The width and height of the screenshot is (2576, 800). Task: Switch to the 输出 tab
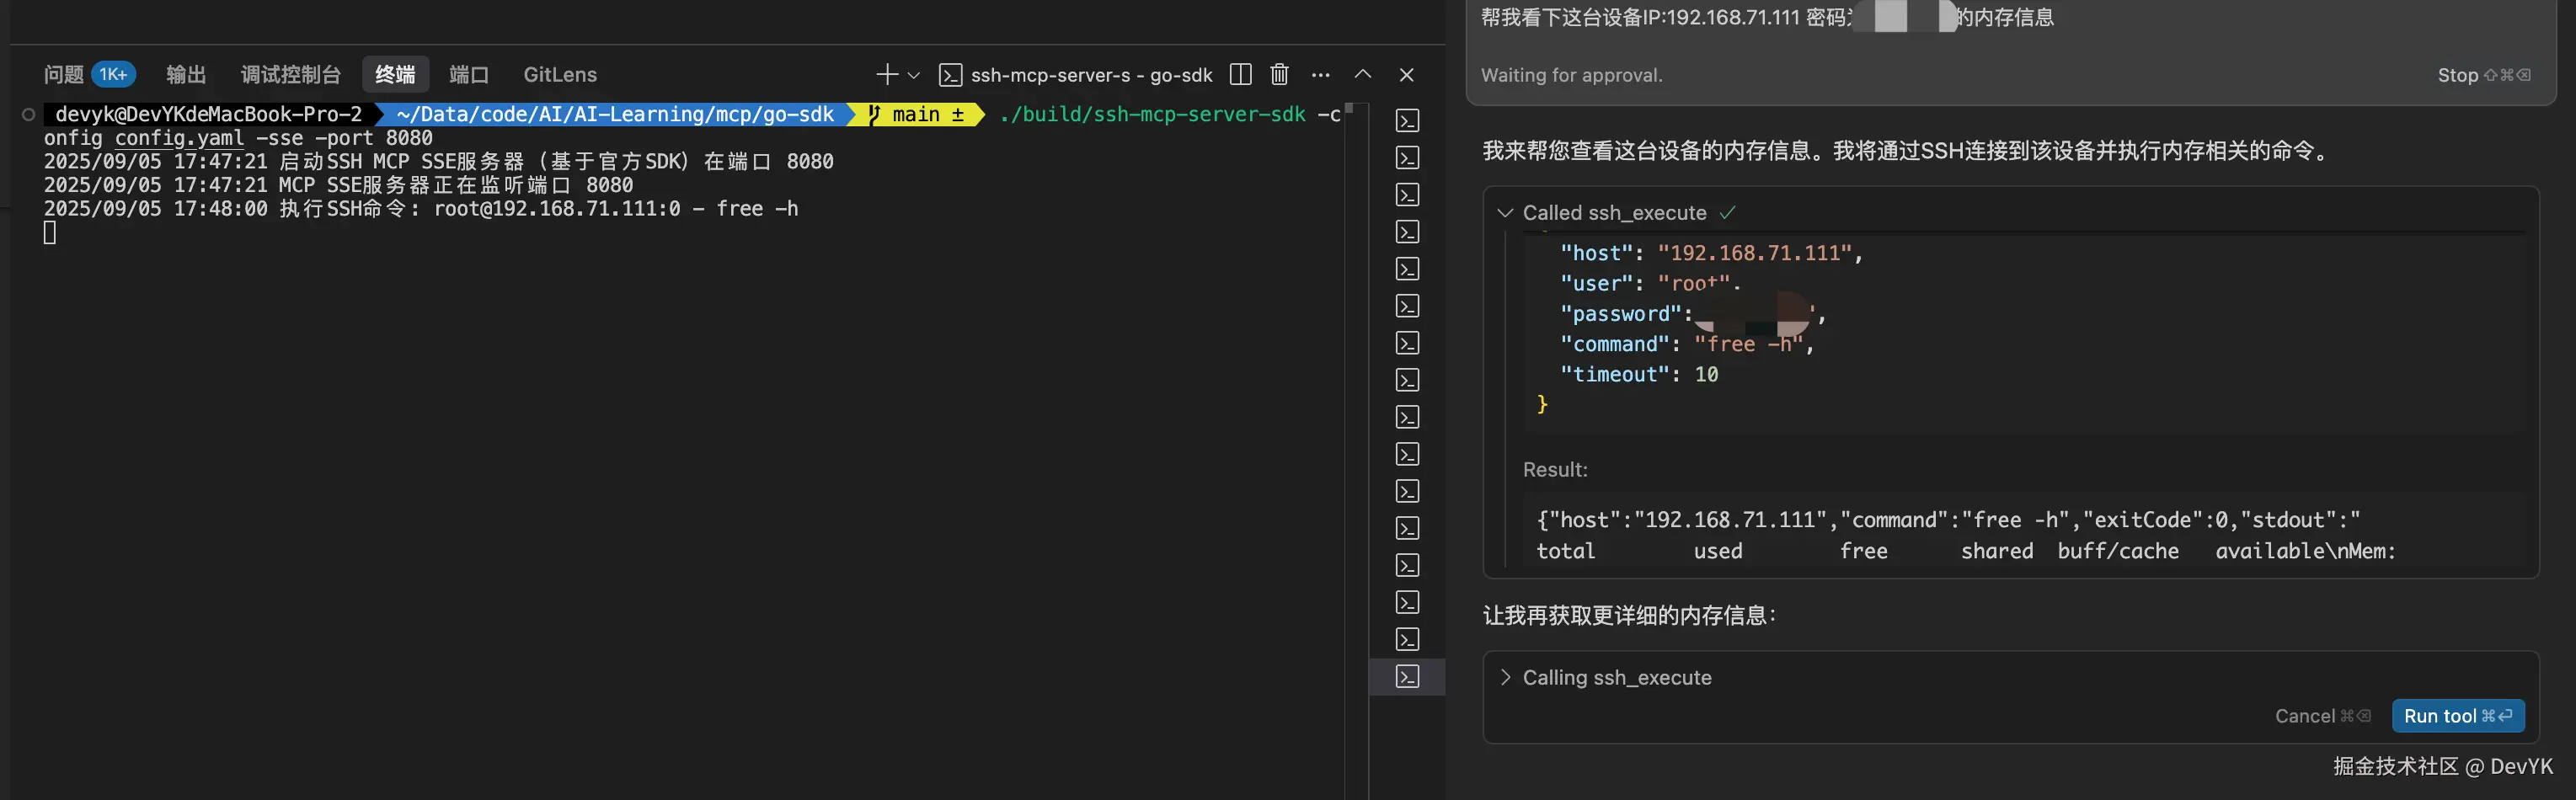186,75
